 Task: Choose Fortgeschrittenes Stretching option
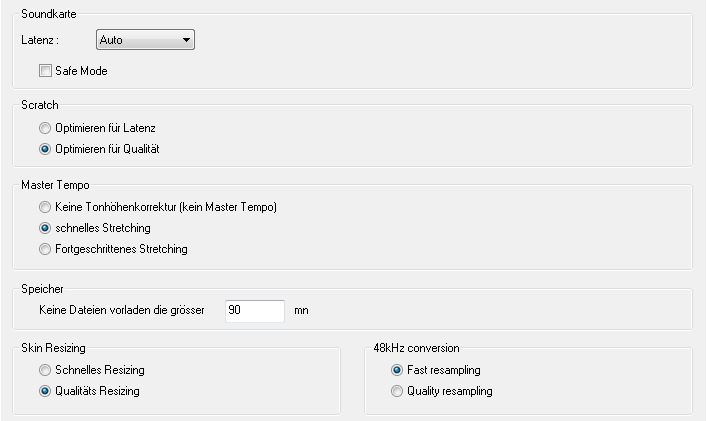pyautogui.click(x=44, y=249)
